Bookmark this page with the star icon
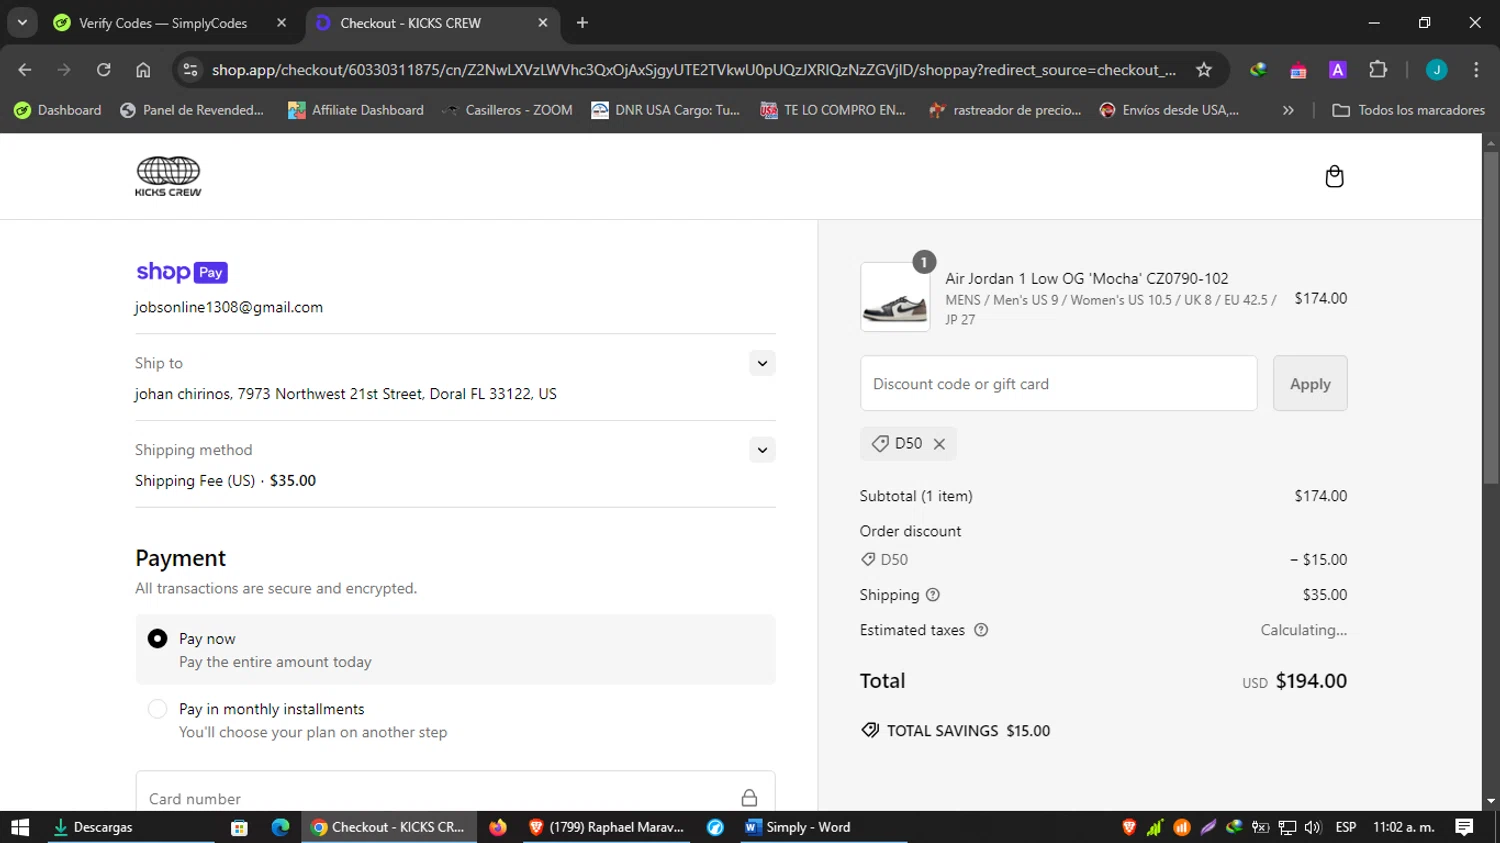 (x=1204, y=70)
